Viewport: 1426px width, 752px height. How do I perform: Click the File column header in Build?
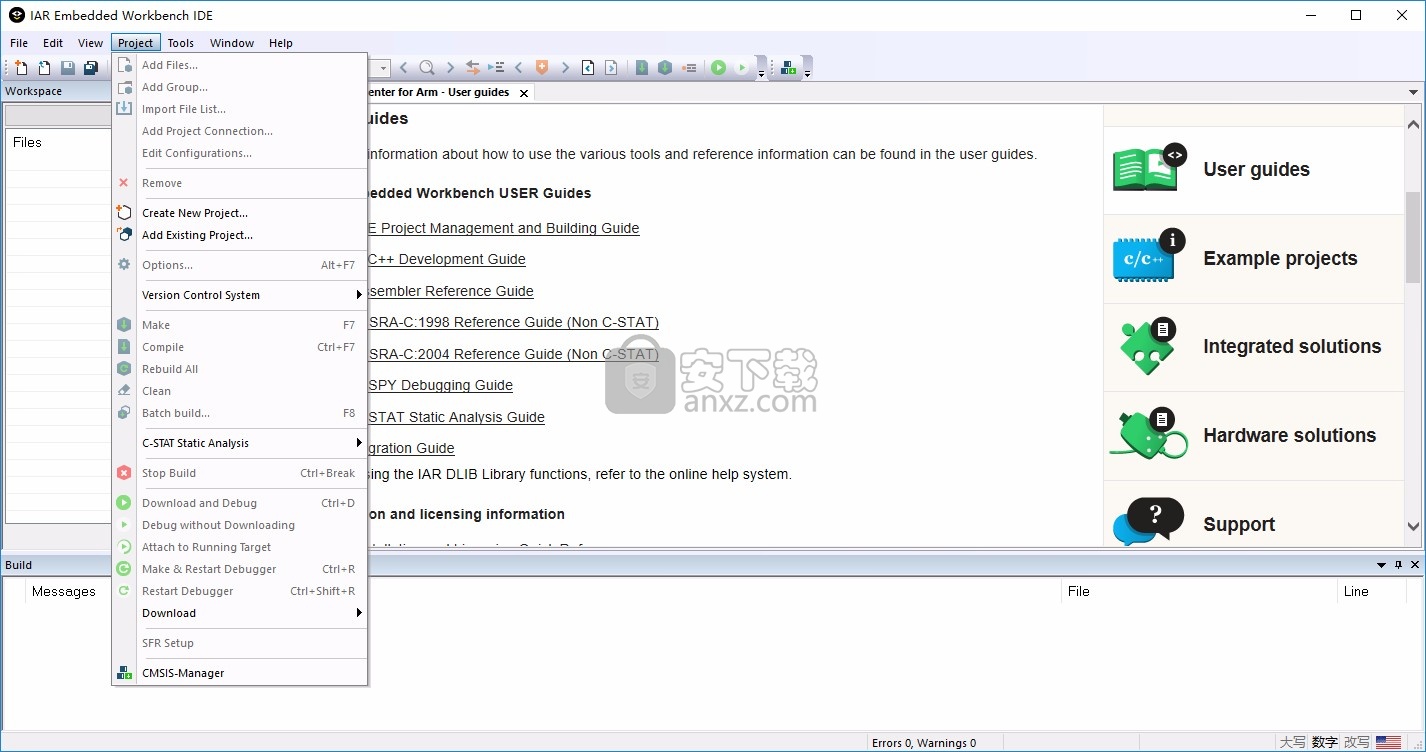click(x=1079, y=591)
